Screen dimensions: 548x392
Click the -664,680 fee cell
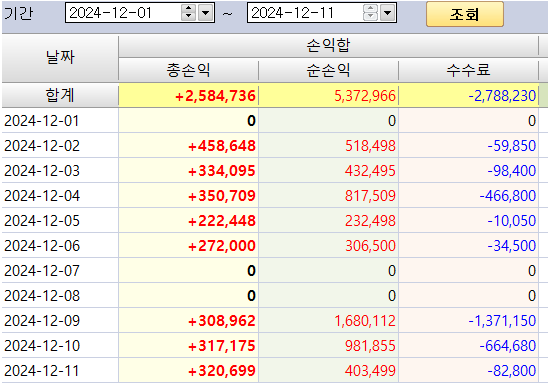[468, 346]
